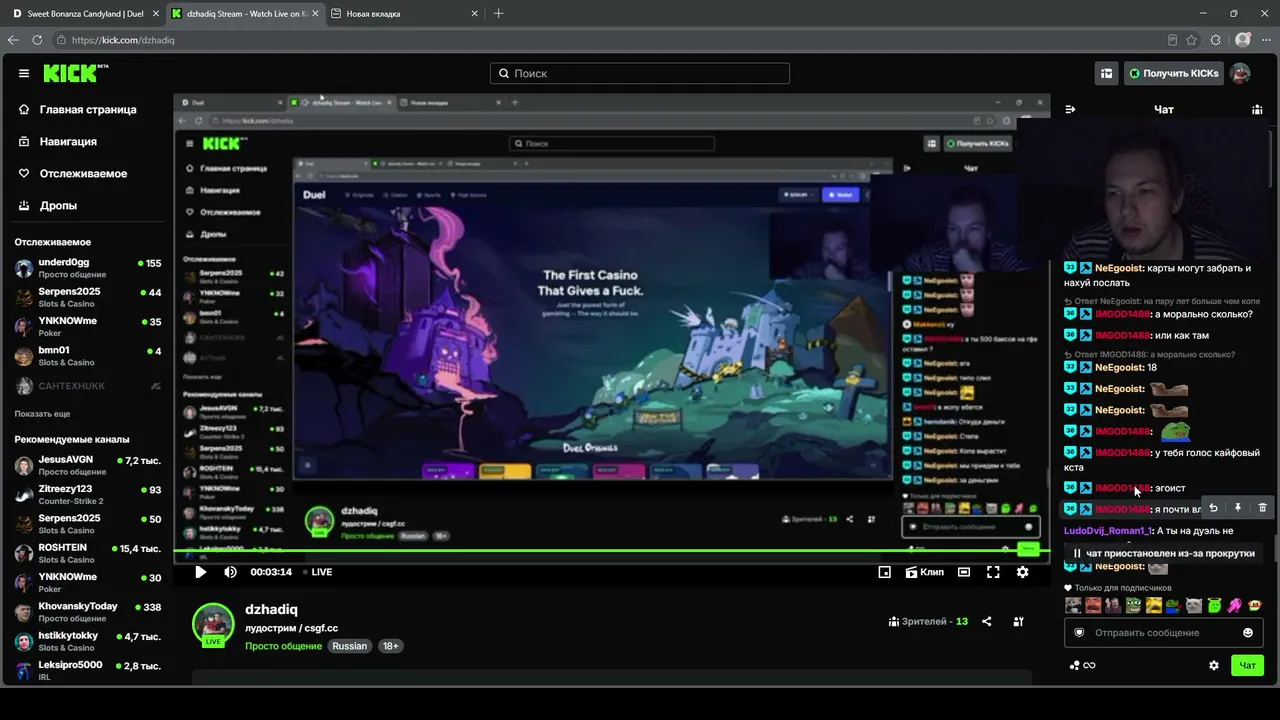Open ROSHTEIN recommended channel
Viewport: 1280px width, 720px height.
(x=88, y=553)
